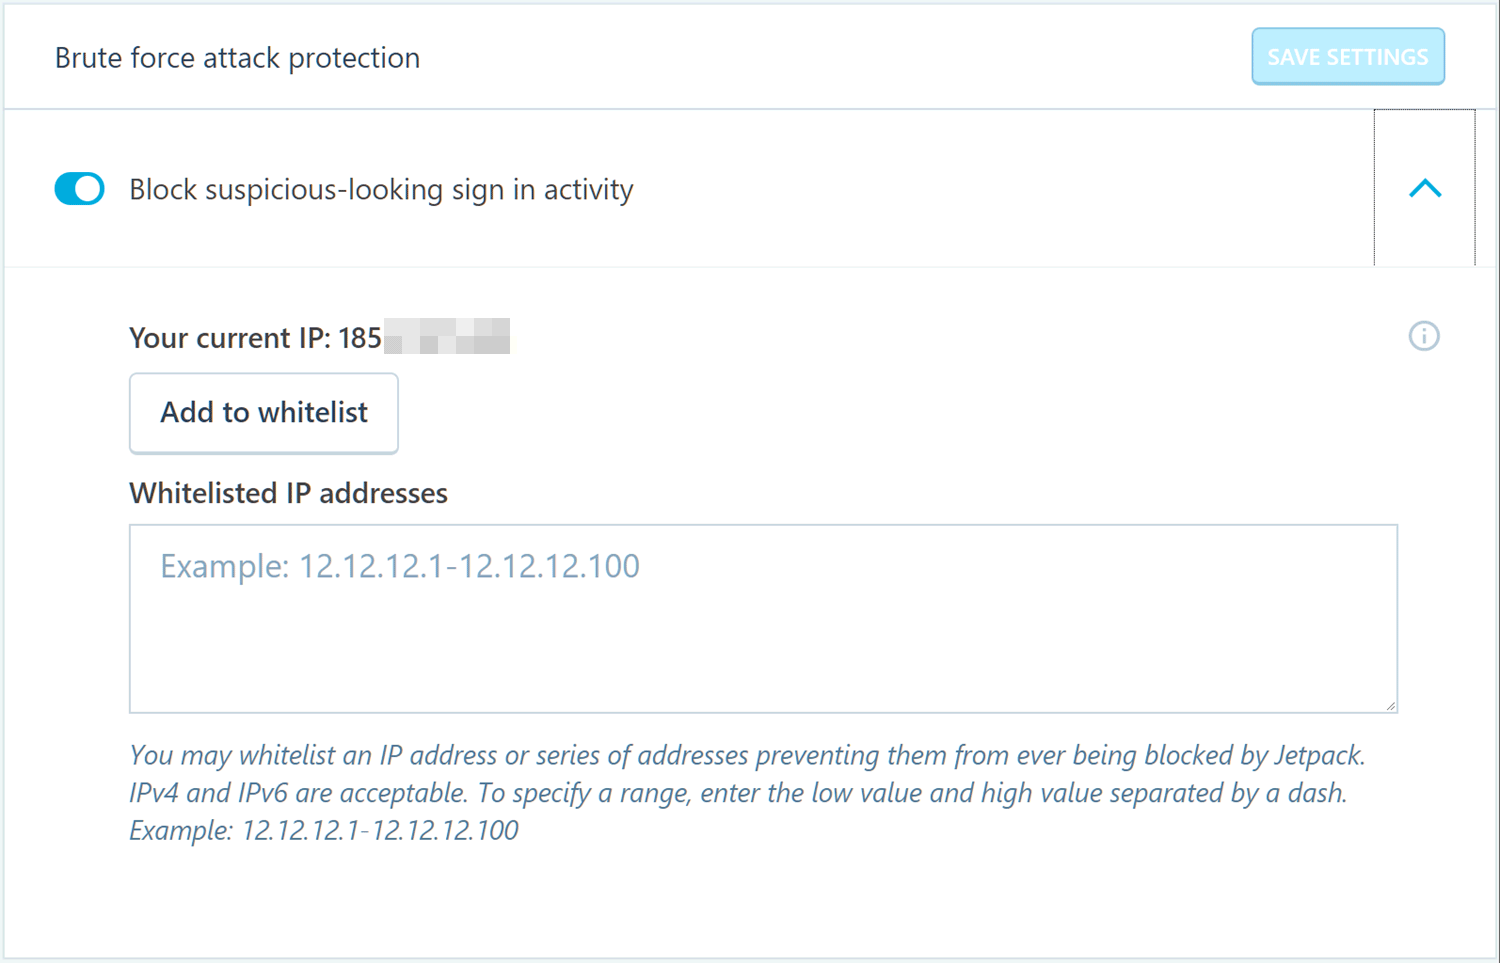Click the Brute force attack protection heading
1500x963 pixels.
click(x=237, y=58)
